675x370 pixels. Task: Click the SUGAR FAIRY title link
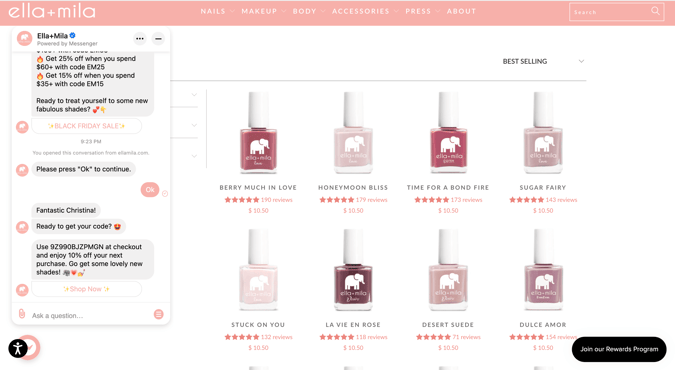543,187
